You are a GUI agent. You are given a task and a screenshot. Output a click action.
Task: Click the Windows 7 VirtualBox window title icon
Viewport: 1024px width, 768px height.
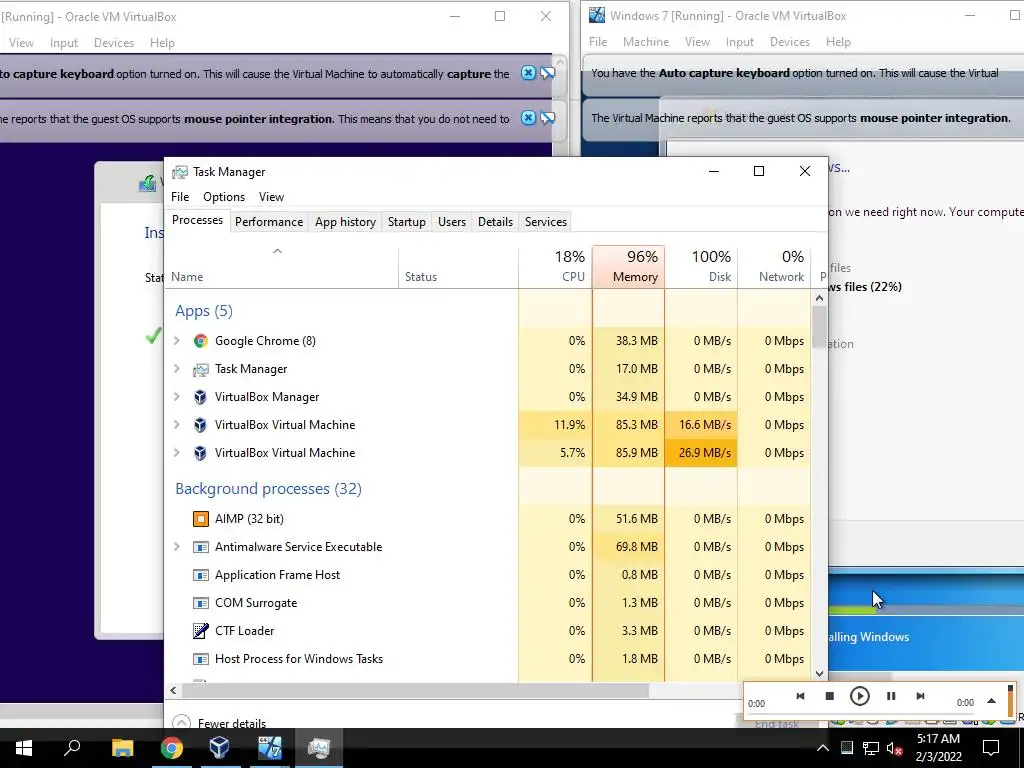coord(596,15)
